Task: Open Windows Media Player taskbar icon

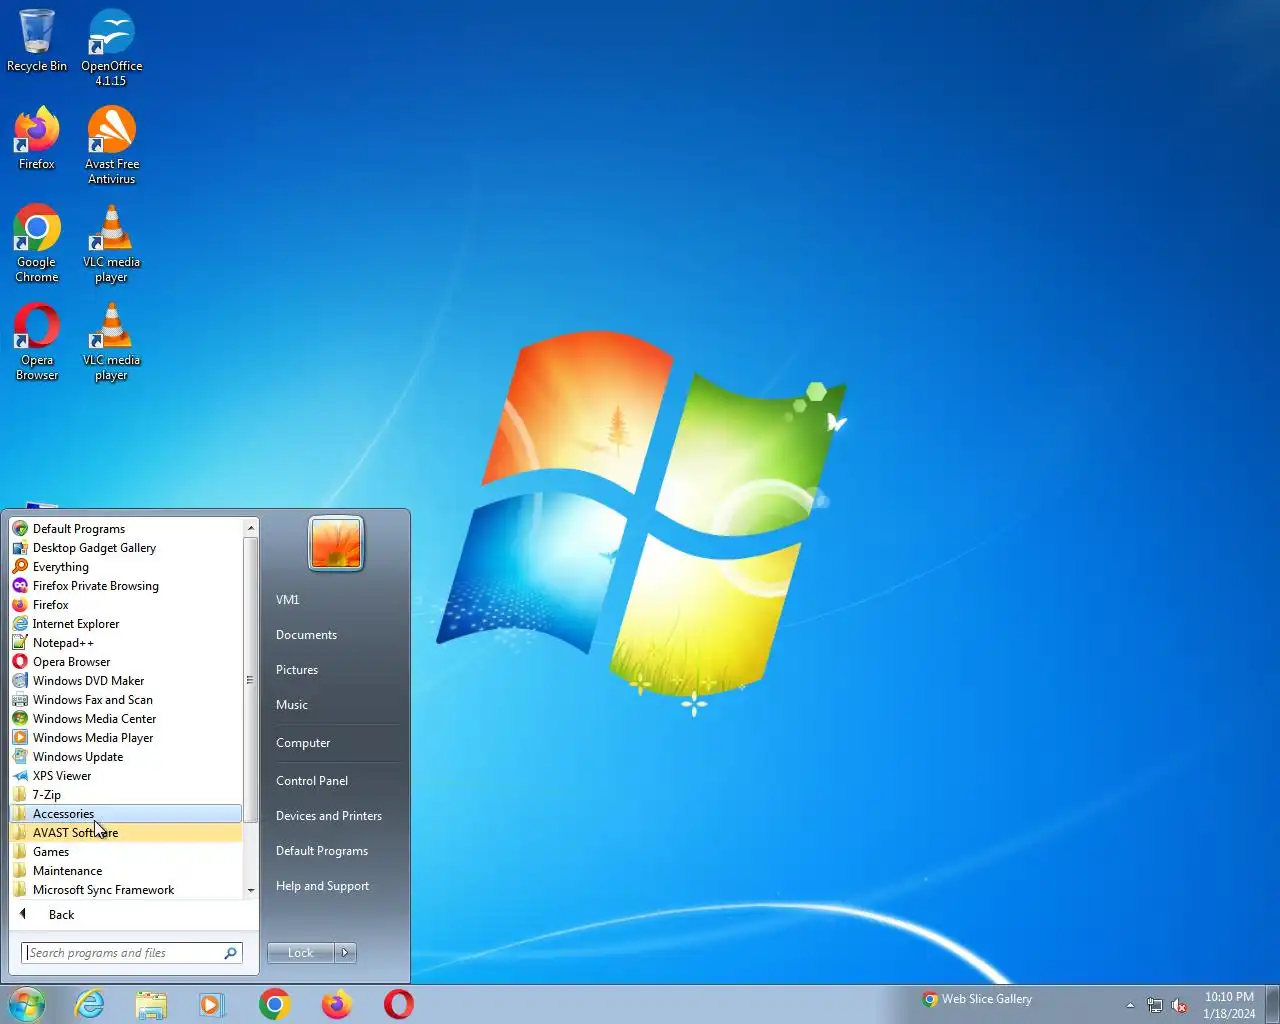Action: coord(212,1004)
